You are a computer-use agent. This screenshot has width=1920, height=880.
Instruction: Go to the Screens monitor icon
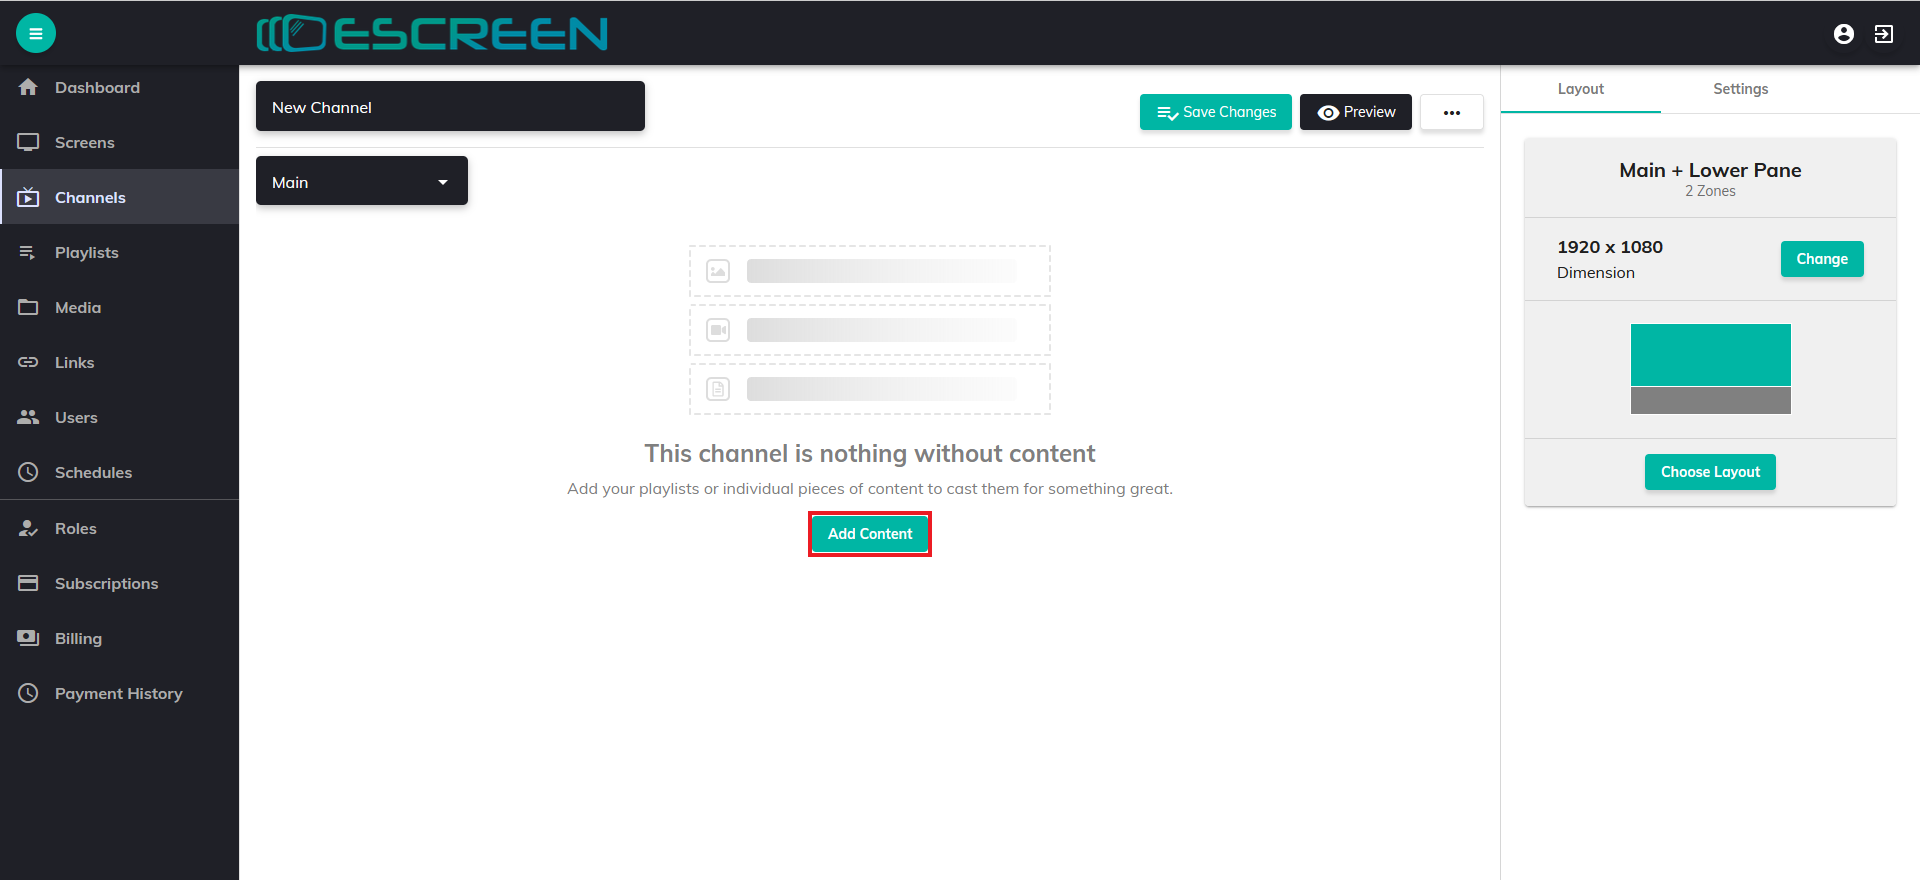(x=28, y=142)
